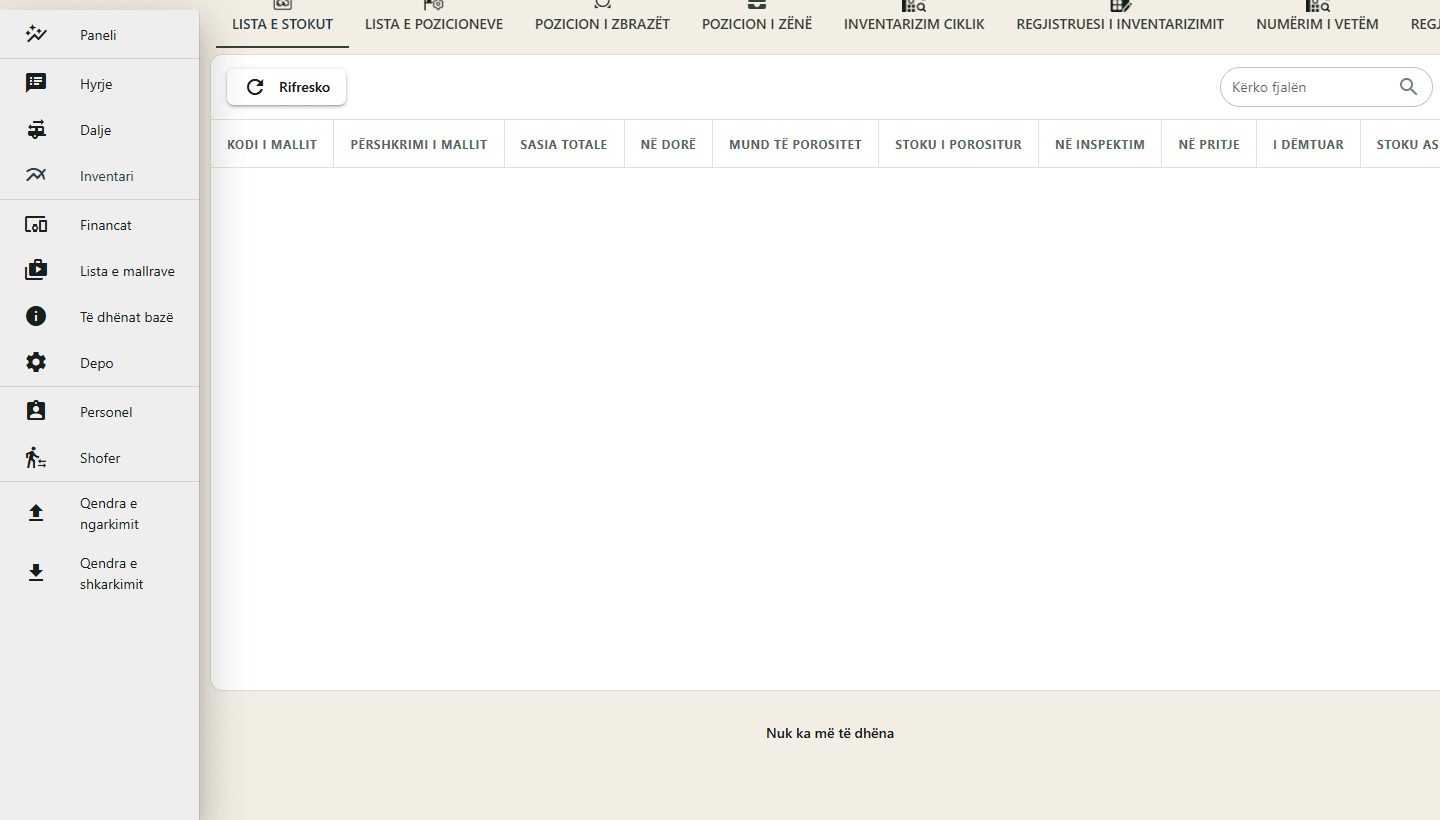Click the Në Dorë column header

668,144
